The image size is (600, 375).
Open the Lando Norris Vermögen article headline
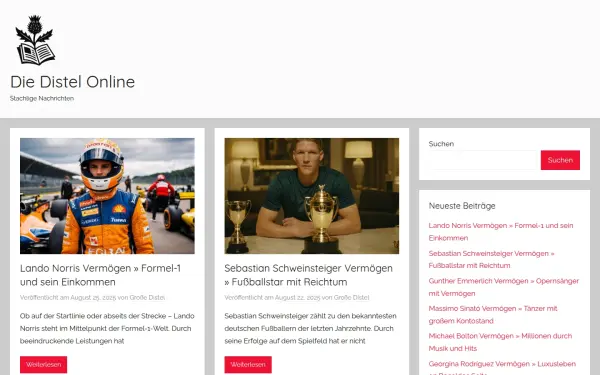pyautogui.click(x=100, y=275)
